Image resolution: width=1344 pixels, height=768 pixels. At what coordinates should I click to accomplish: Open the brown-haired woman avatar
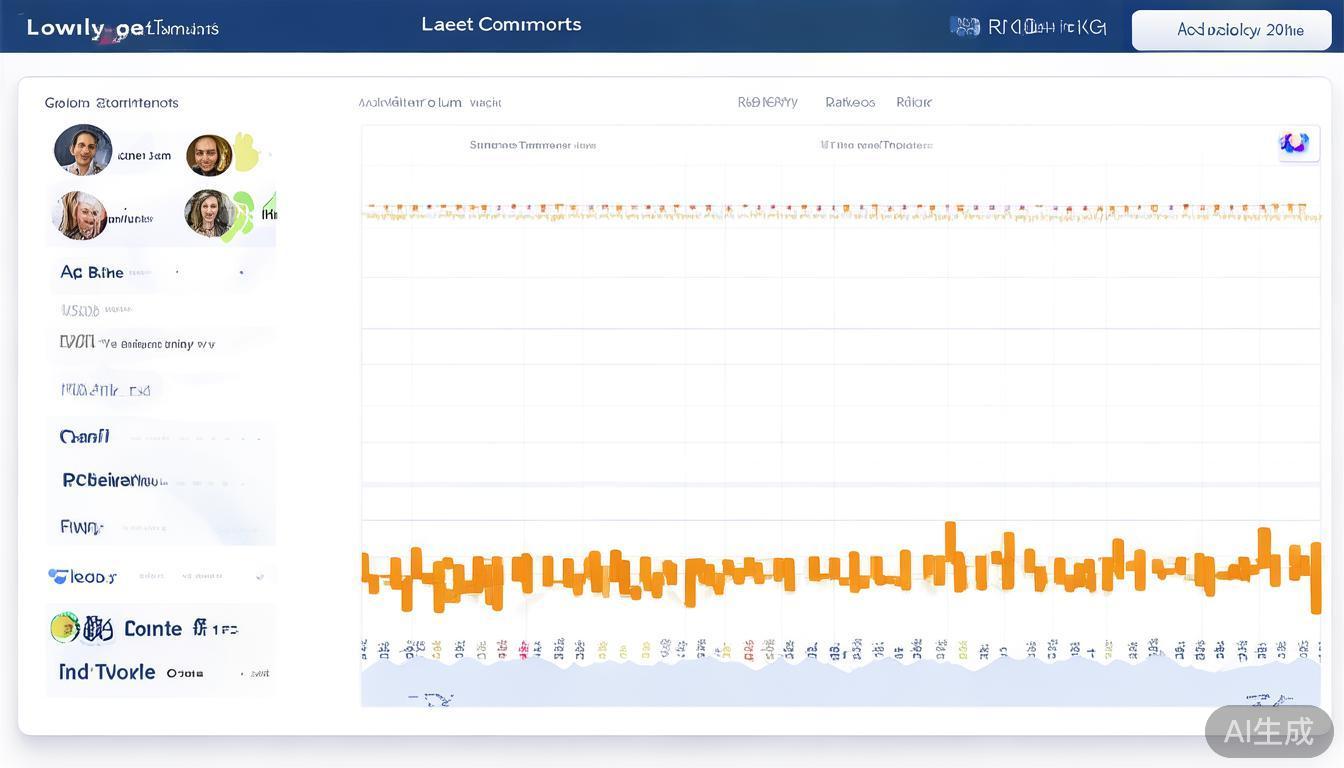[208, 213]
